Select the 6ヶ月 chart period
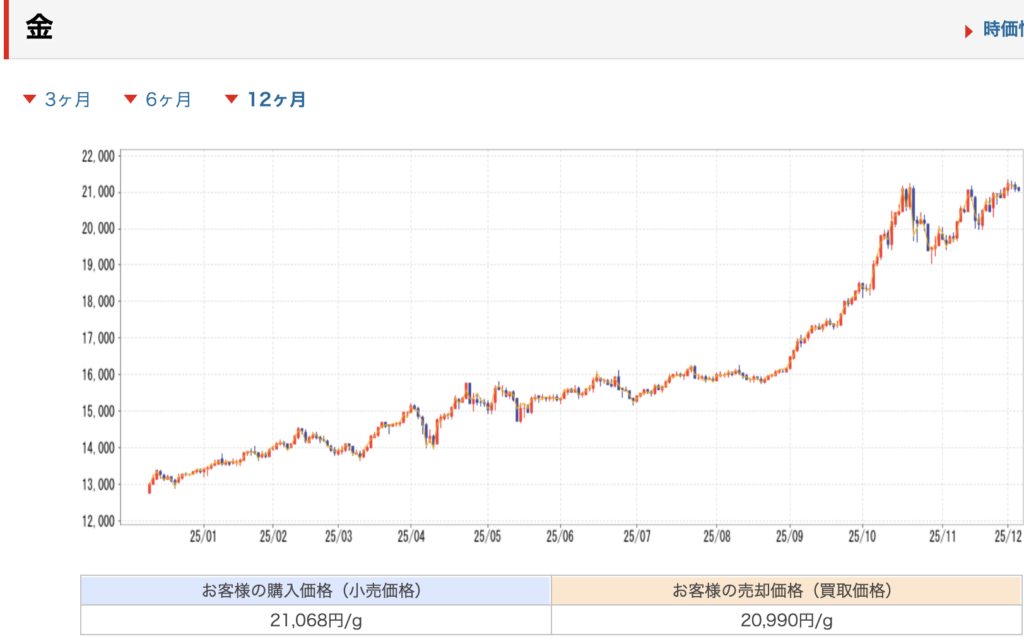 [x=168, y=99]
